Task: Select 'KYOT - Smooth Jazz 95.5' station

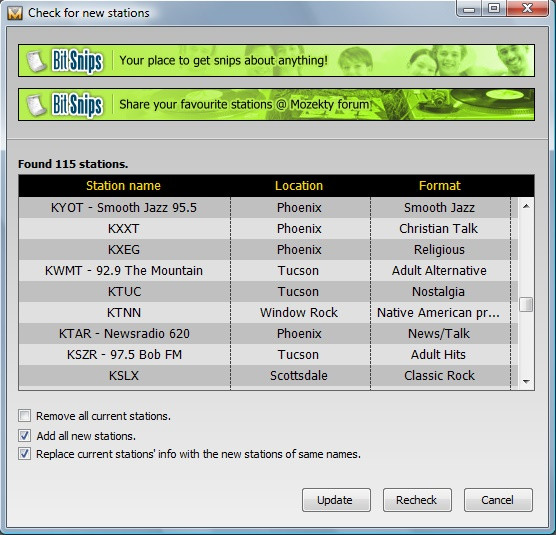Action: click(268, 207)
